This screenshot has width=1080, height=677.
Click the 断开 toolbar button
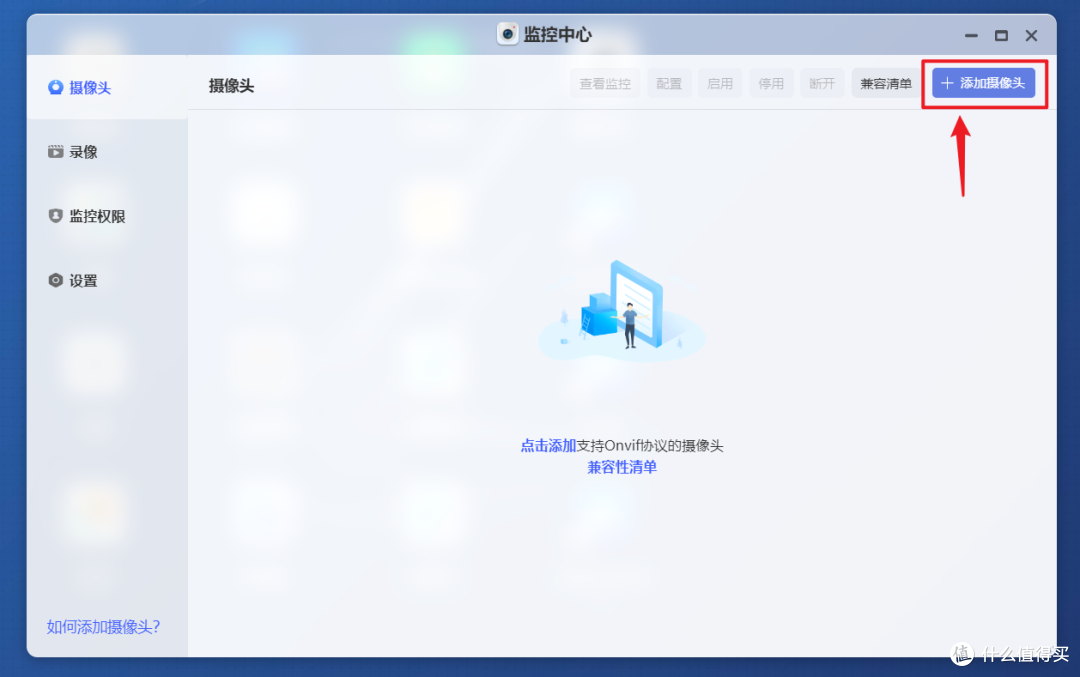pyautogui.click(x=822, y=83)
